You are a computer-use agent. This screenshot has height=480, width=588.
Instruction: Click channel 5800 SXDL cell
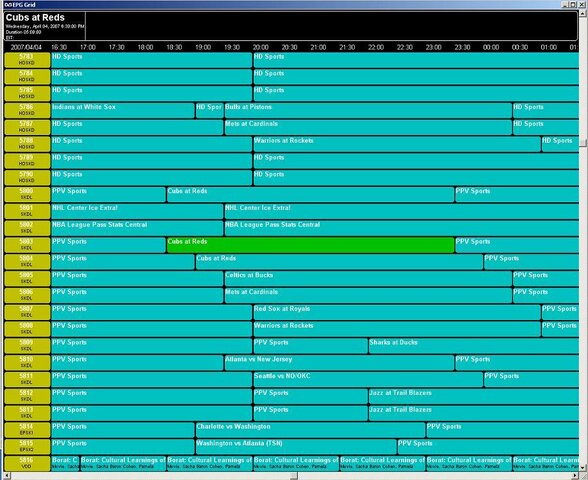27,195
